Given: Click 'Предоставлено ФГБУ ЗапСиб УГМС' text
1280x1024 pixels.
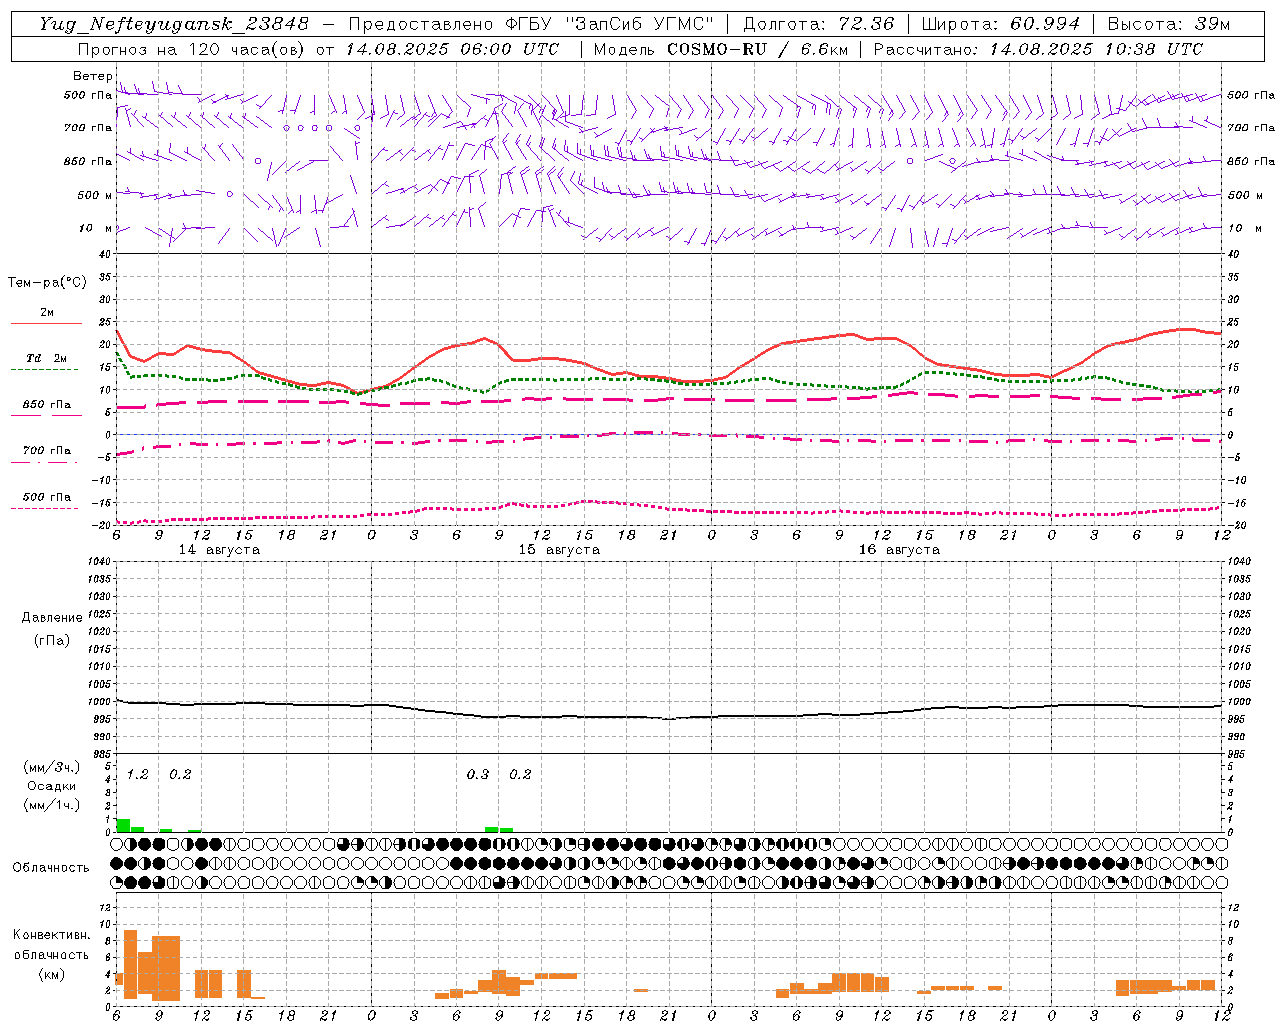Looking at the screenshot, I should pos(531,24).
